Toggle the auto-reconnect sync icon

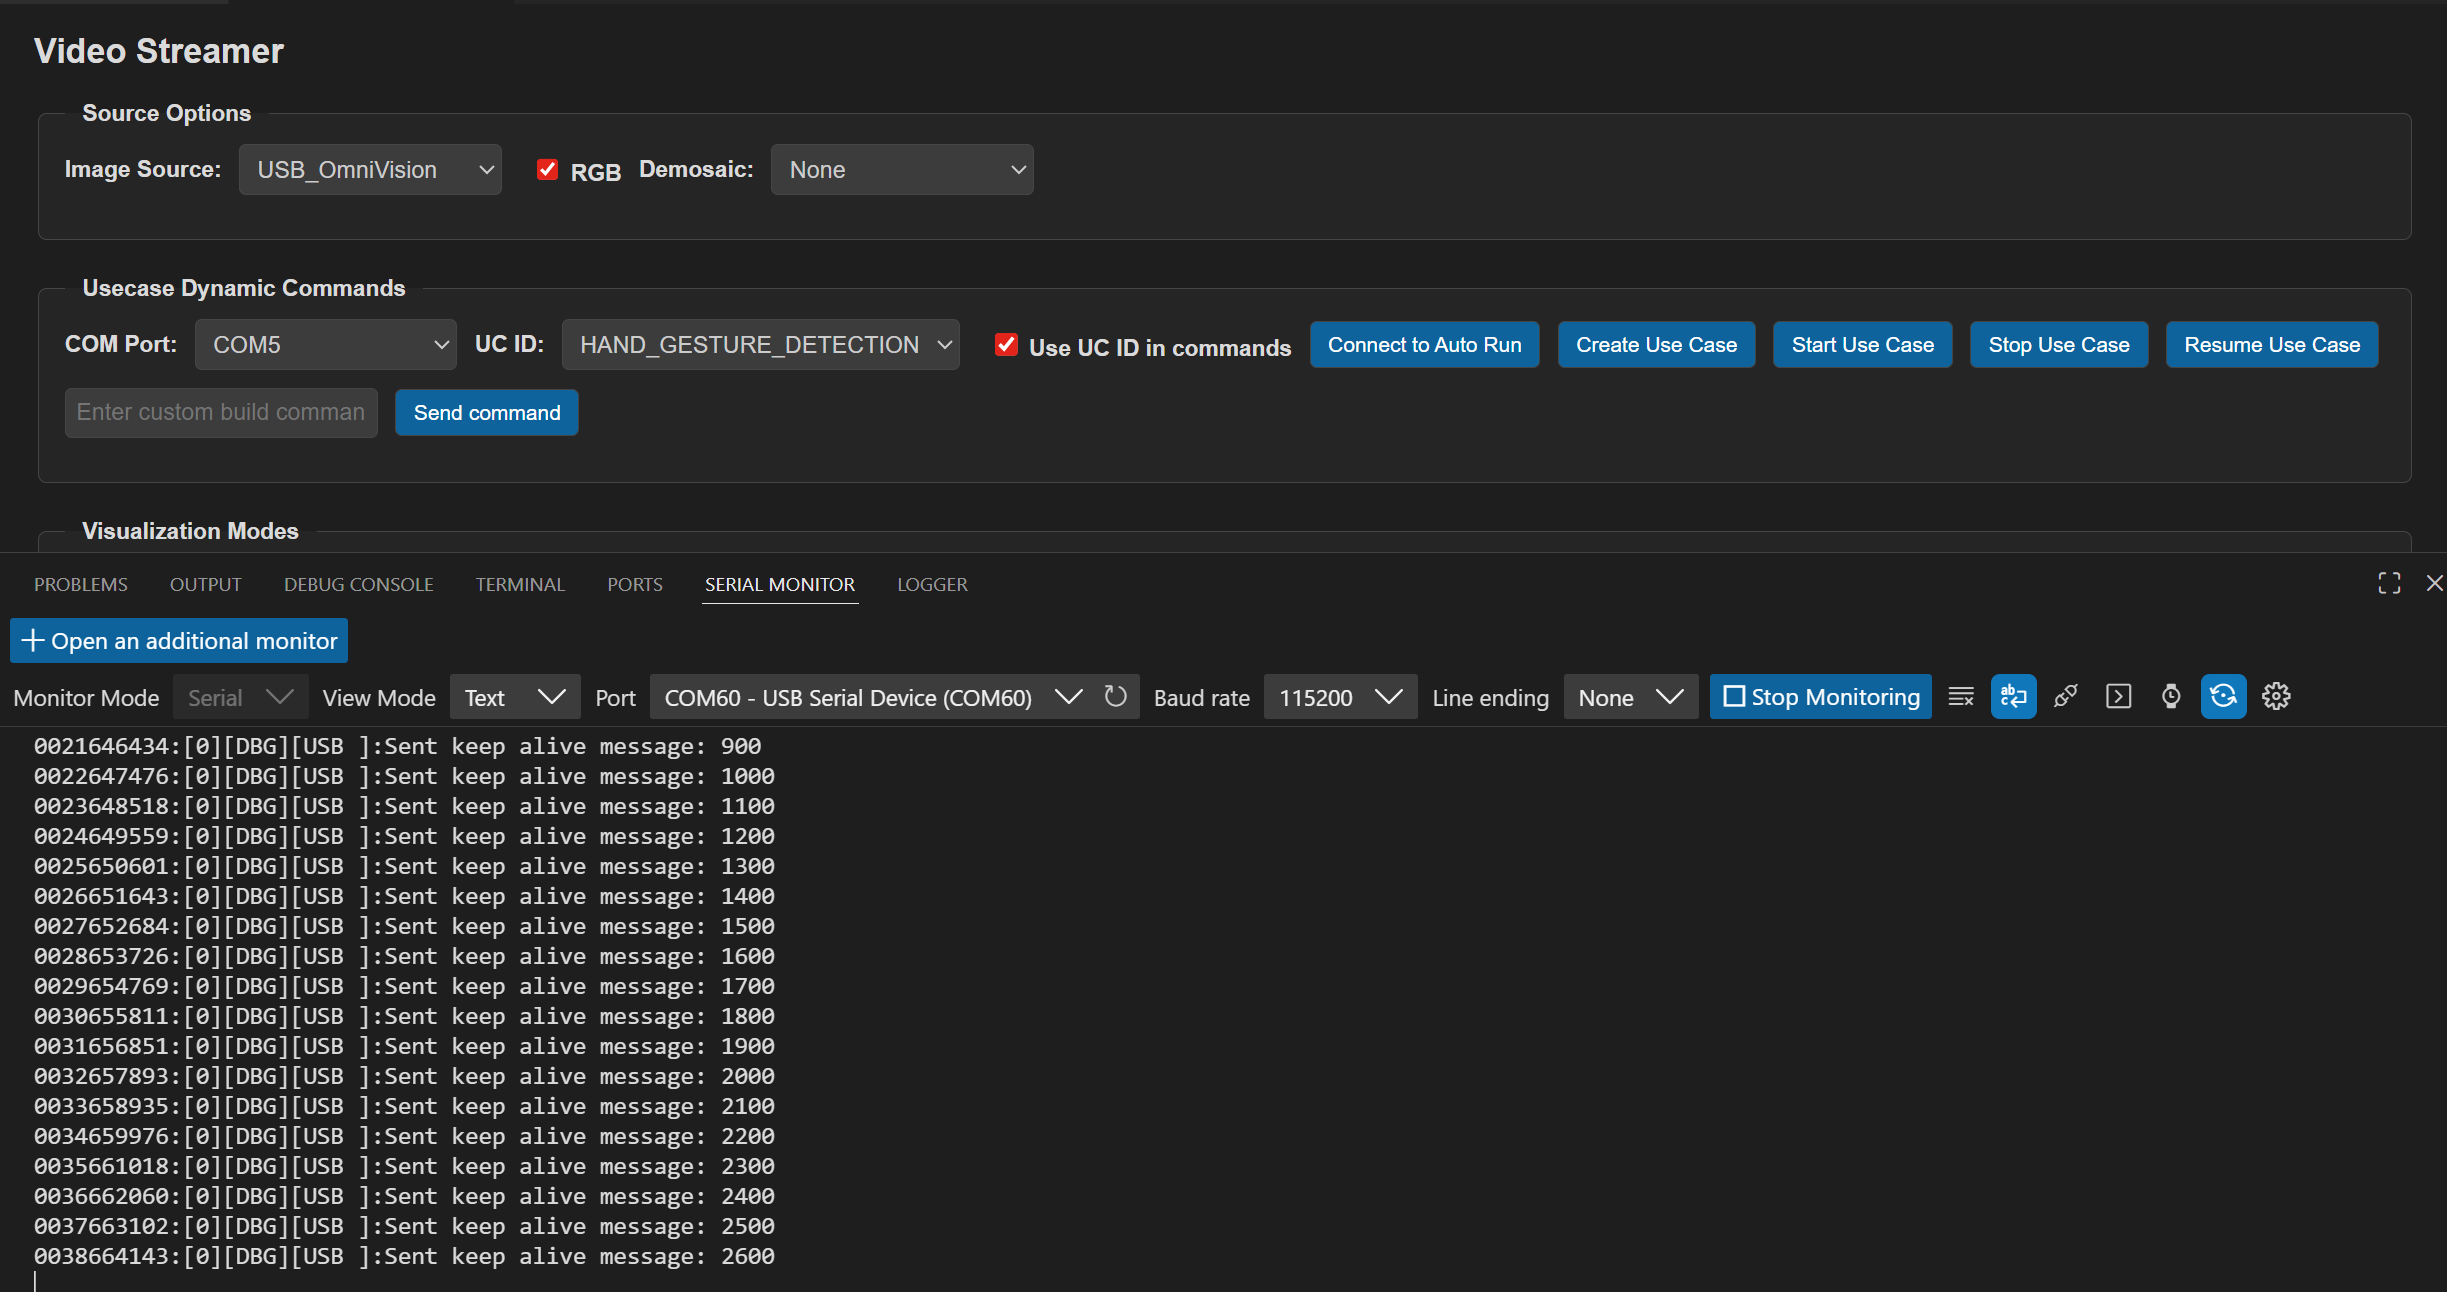pyautogui.click(x=2223, y=697)
